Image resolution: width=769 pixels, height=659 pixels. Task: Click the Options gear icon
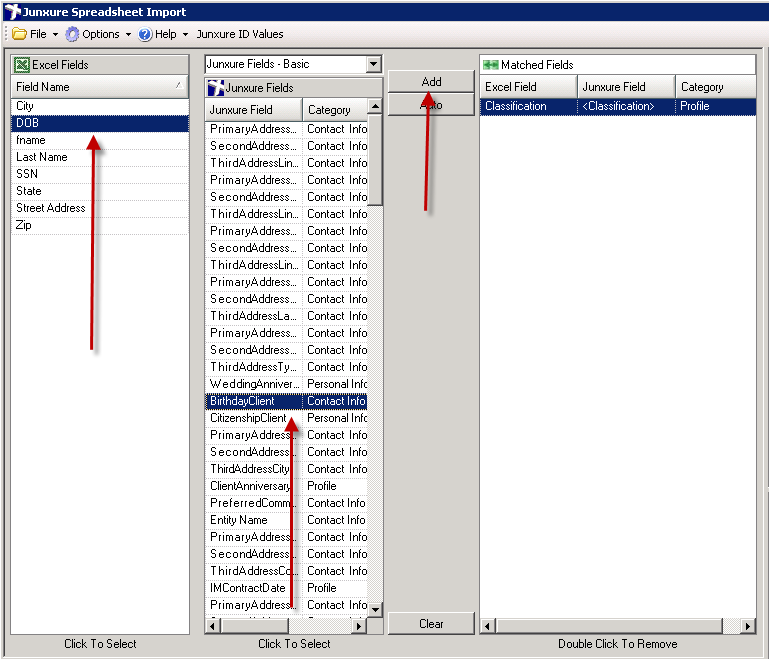click(72, 34)
